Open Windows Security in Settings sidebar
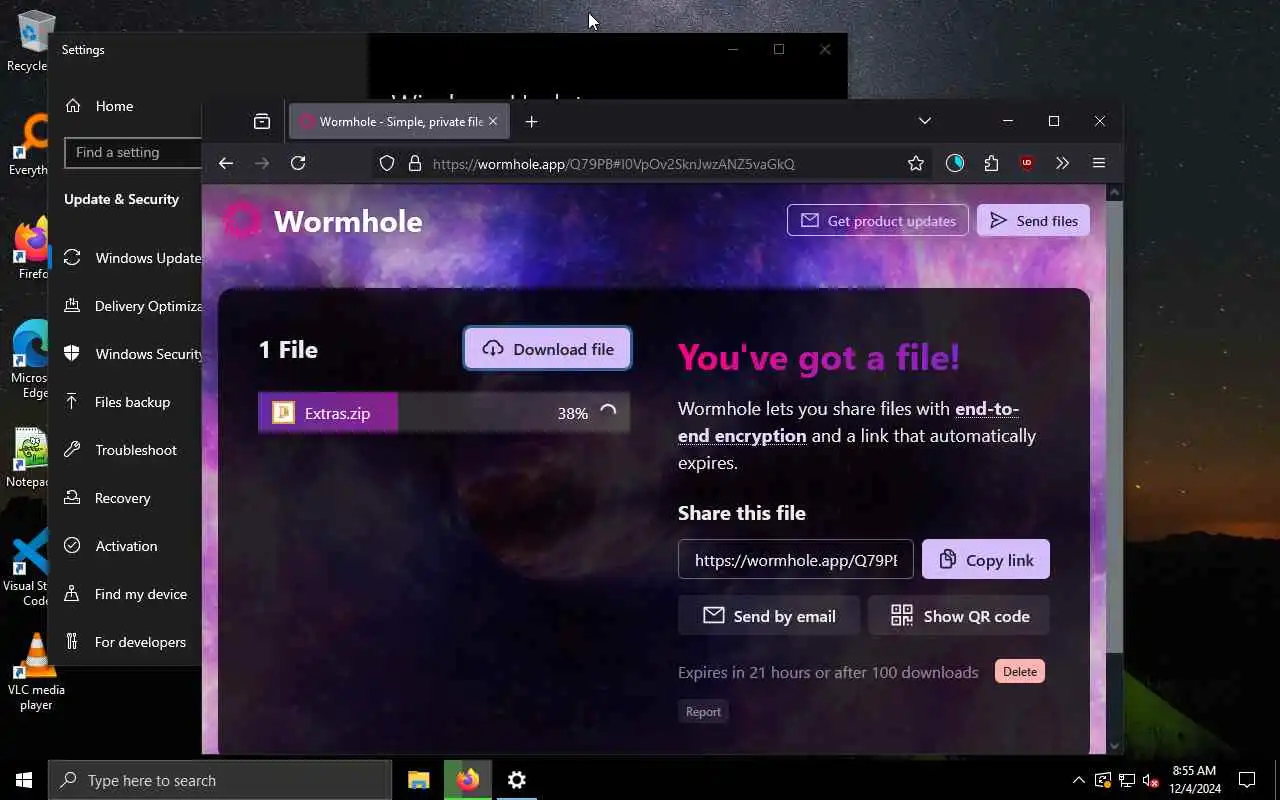 pos(132,354)
